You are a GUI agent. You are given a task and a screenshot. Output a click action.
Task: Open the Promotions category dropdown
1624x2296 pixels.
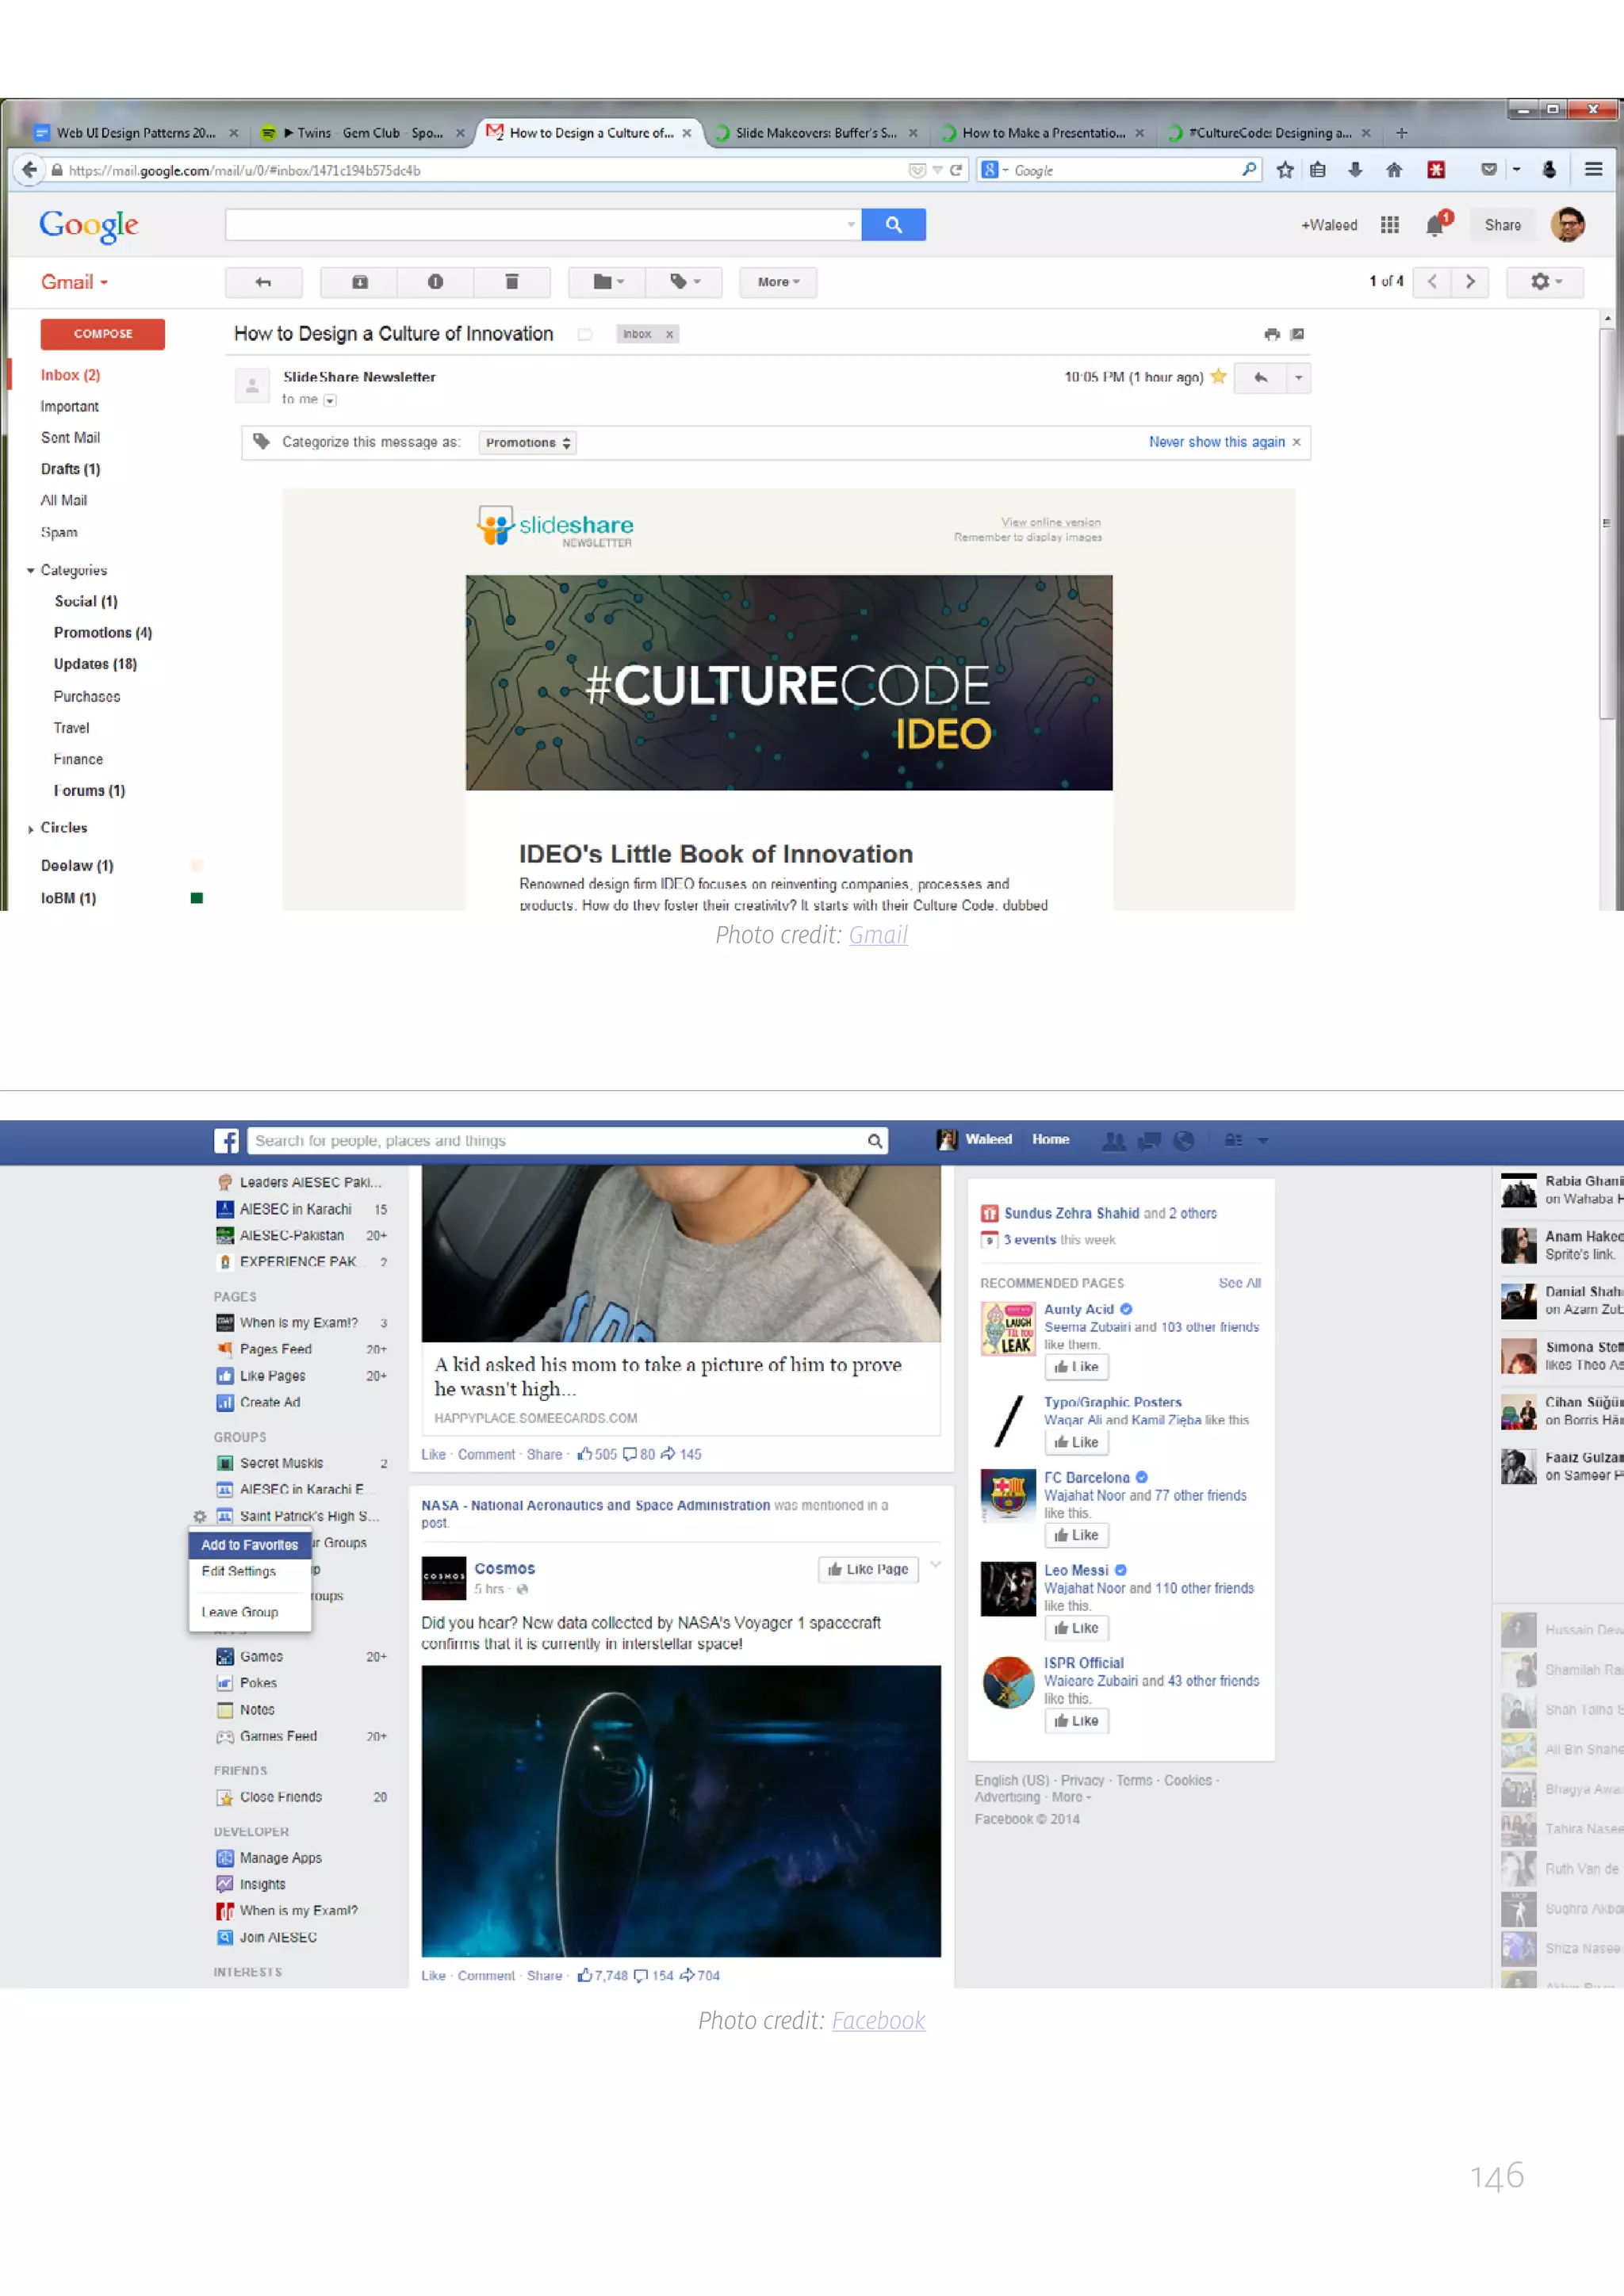[x=527, y=442]
